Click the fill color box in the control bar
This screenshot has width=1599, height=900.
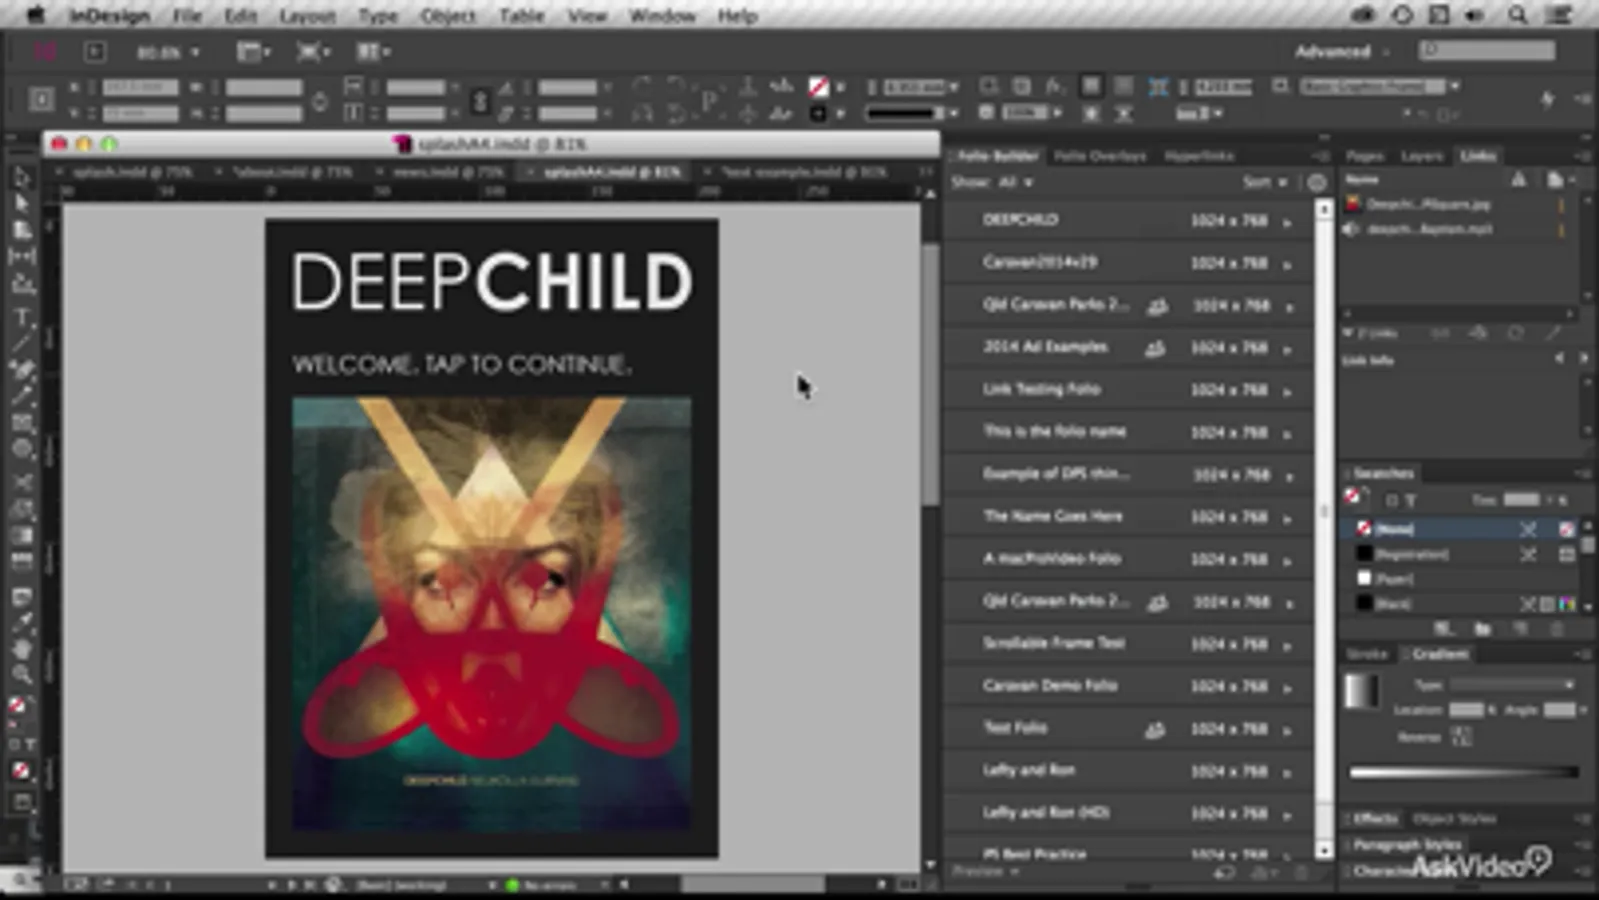pos(818,87)
